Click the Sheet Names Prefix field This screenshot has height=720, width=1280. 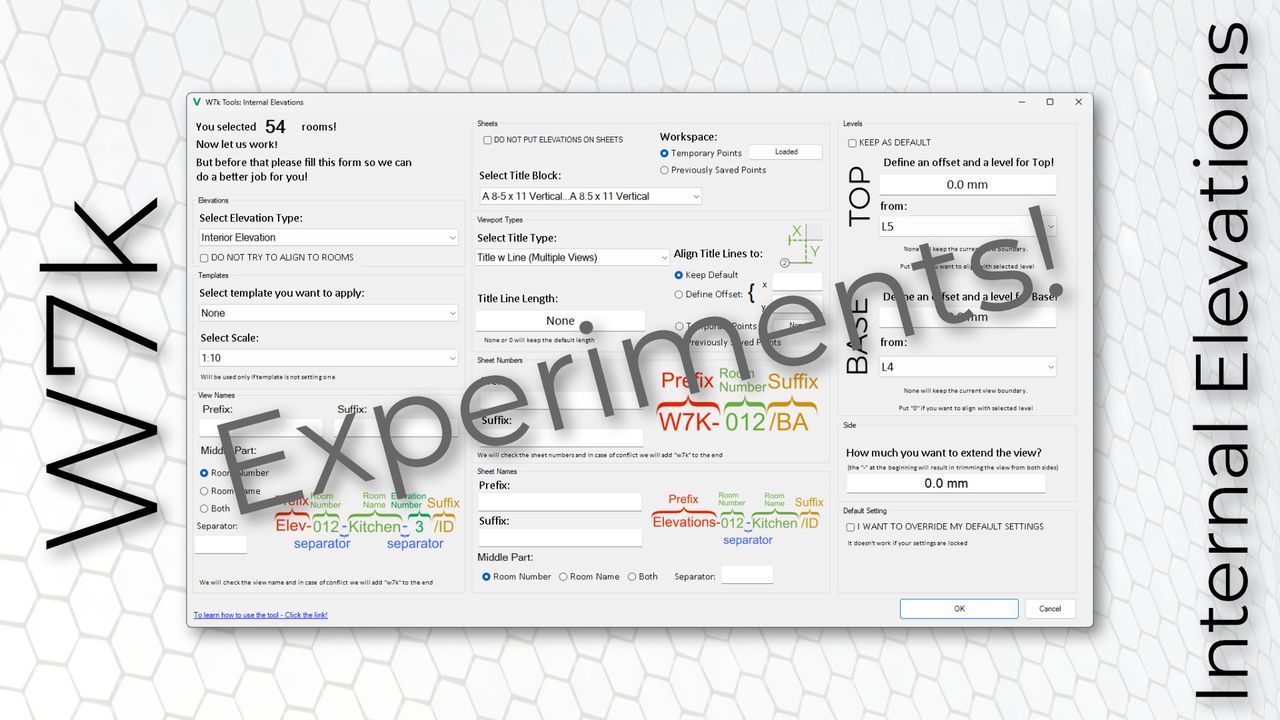pos(559,501)
